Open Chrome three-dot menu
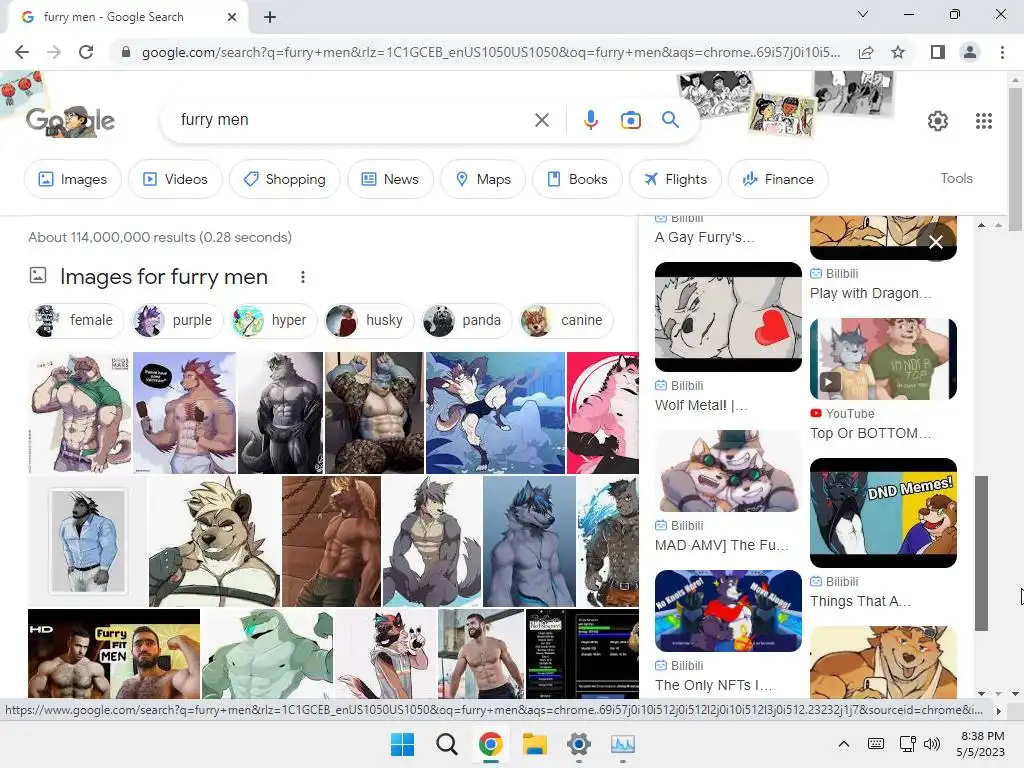 click(x=1002, y=52)
